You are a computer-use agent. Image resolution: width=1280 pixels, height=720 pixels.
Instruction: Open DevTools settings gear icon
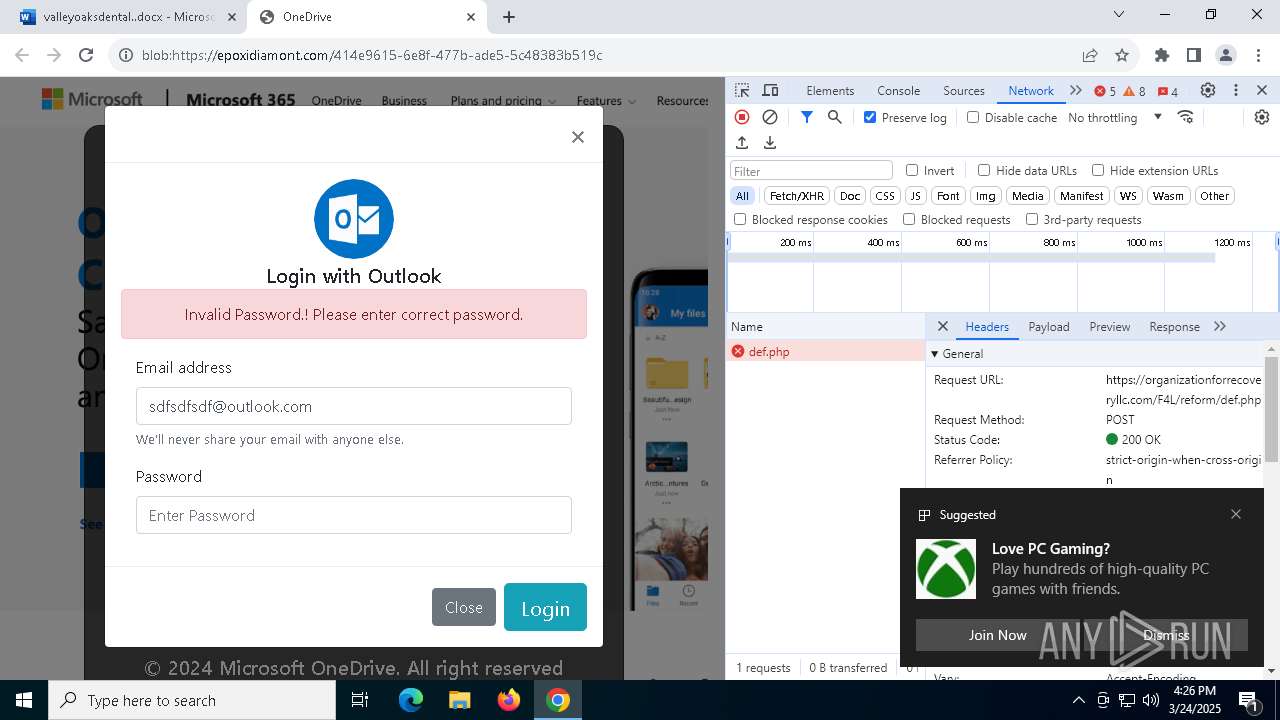[x=1208, y=90]
